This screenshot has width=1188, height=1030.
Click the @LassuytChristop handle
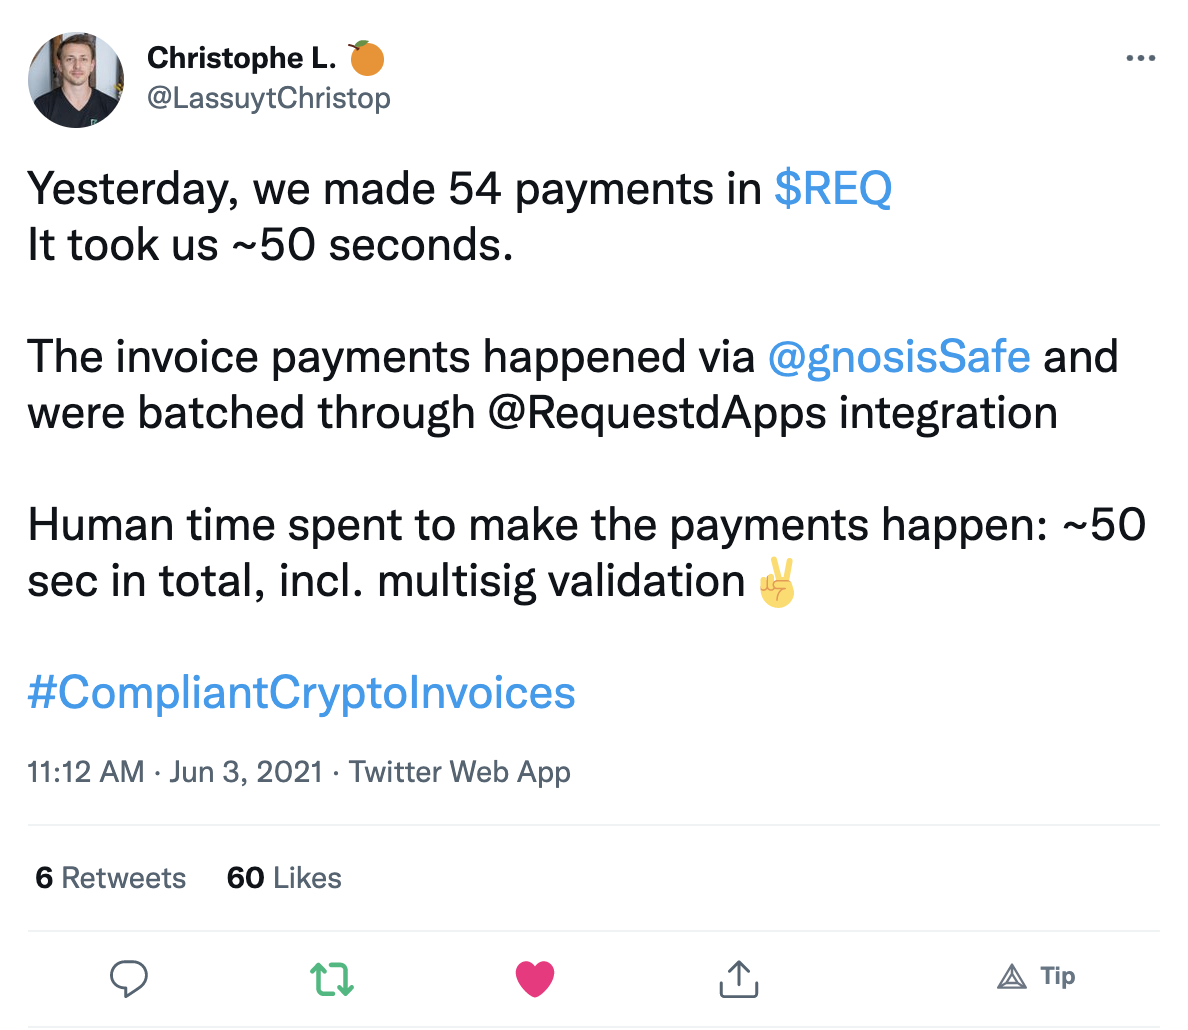coord(268,98)
